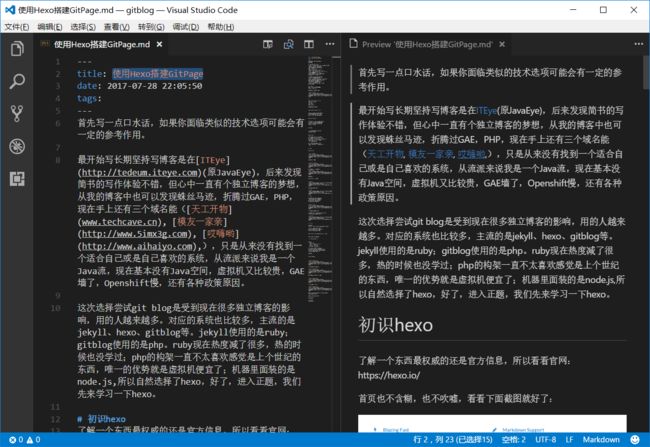
Task: Open the Source Control view
Action: point(17,114)
